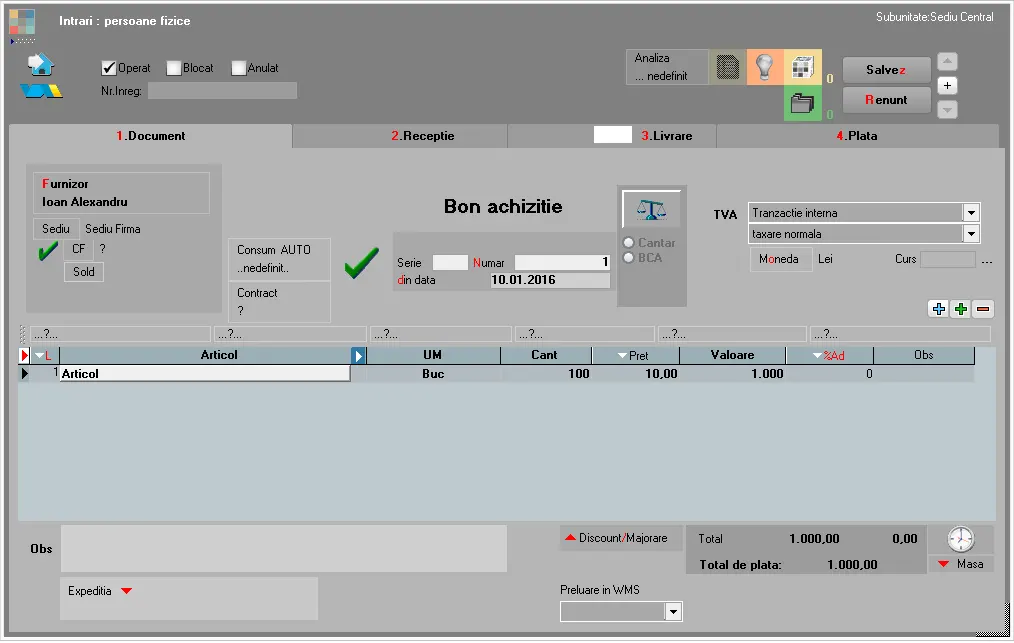Open the green folder icon

point(801,103)
